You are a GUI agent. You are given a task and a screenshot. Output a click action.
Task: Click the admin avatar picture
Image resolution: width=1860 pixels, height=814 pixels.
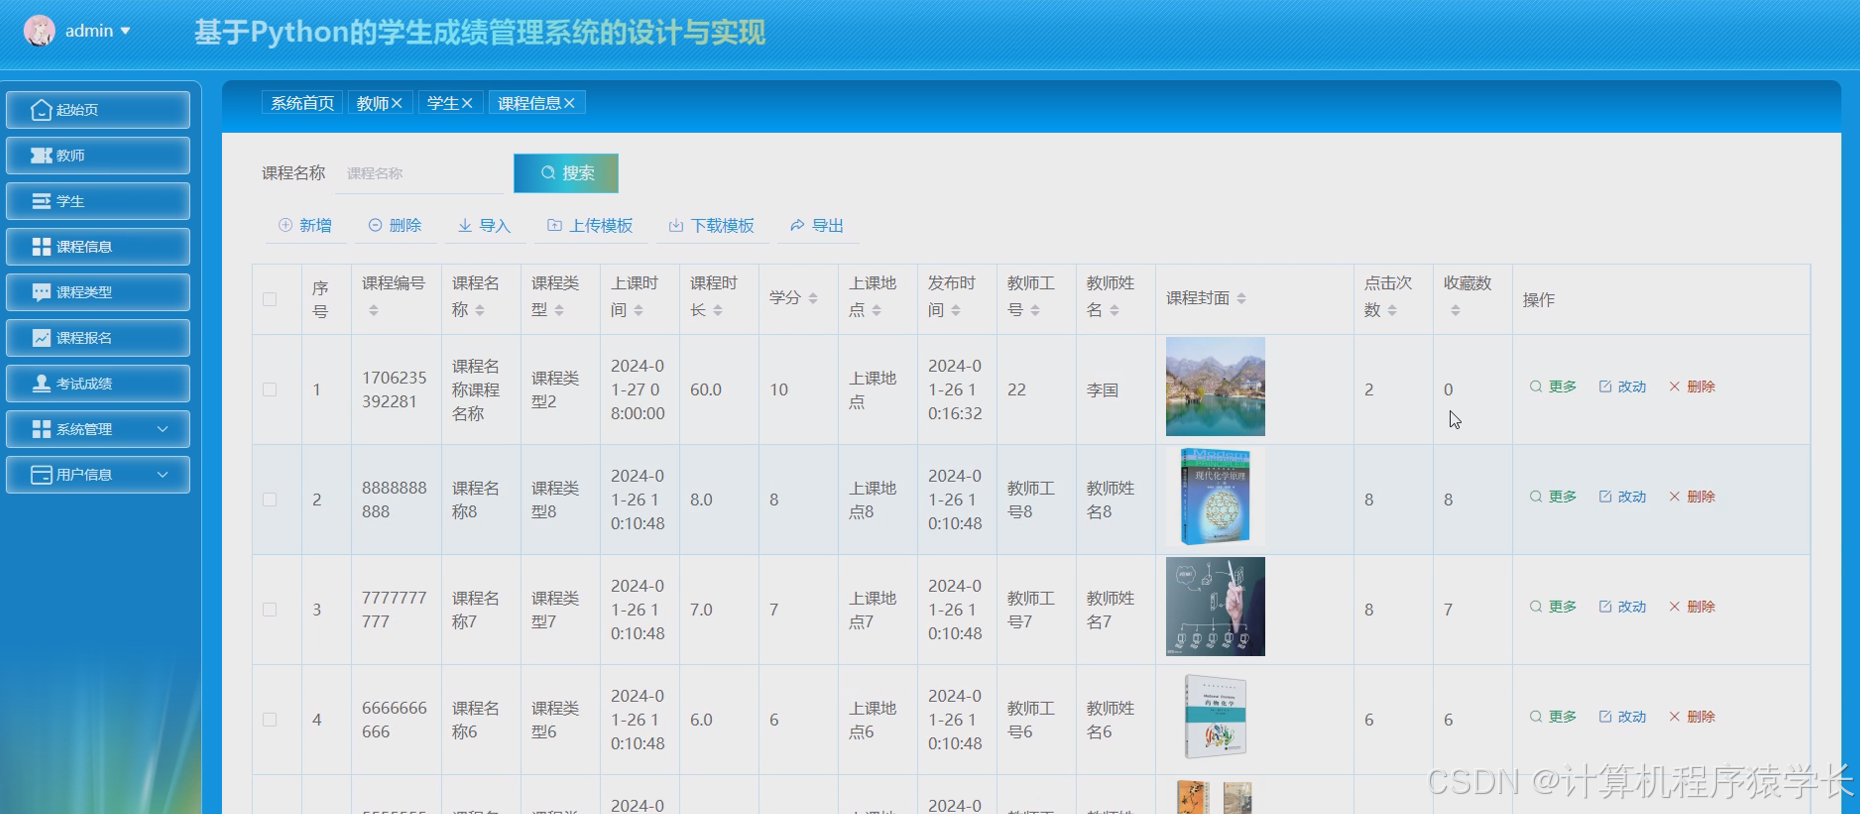[39, 31]
